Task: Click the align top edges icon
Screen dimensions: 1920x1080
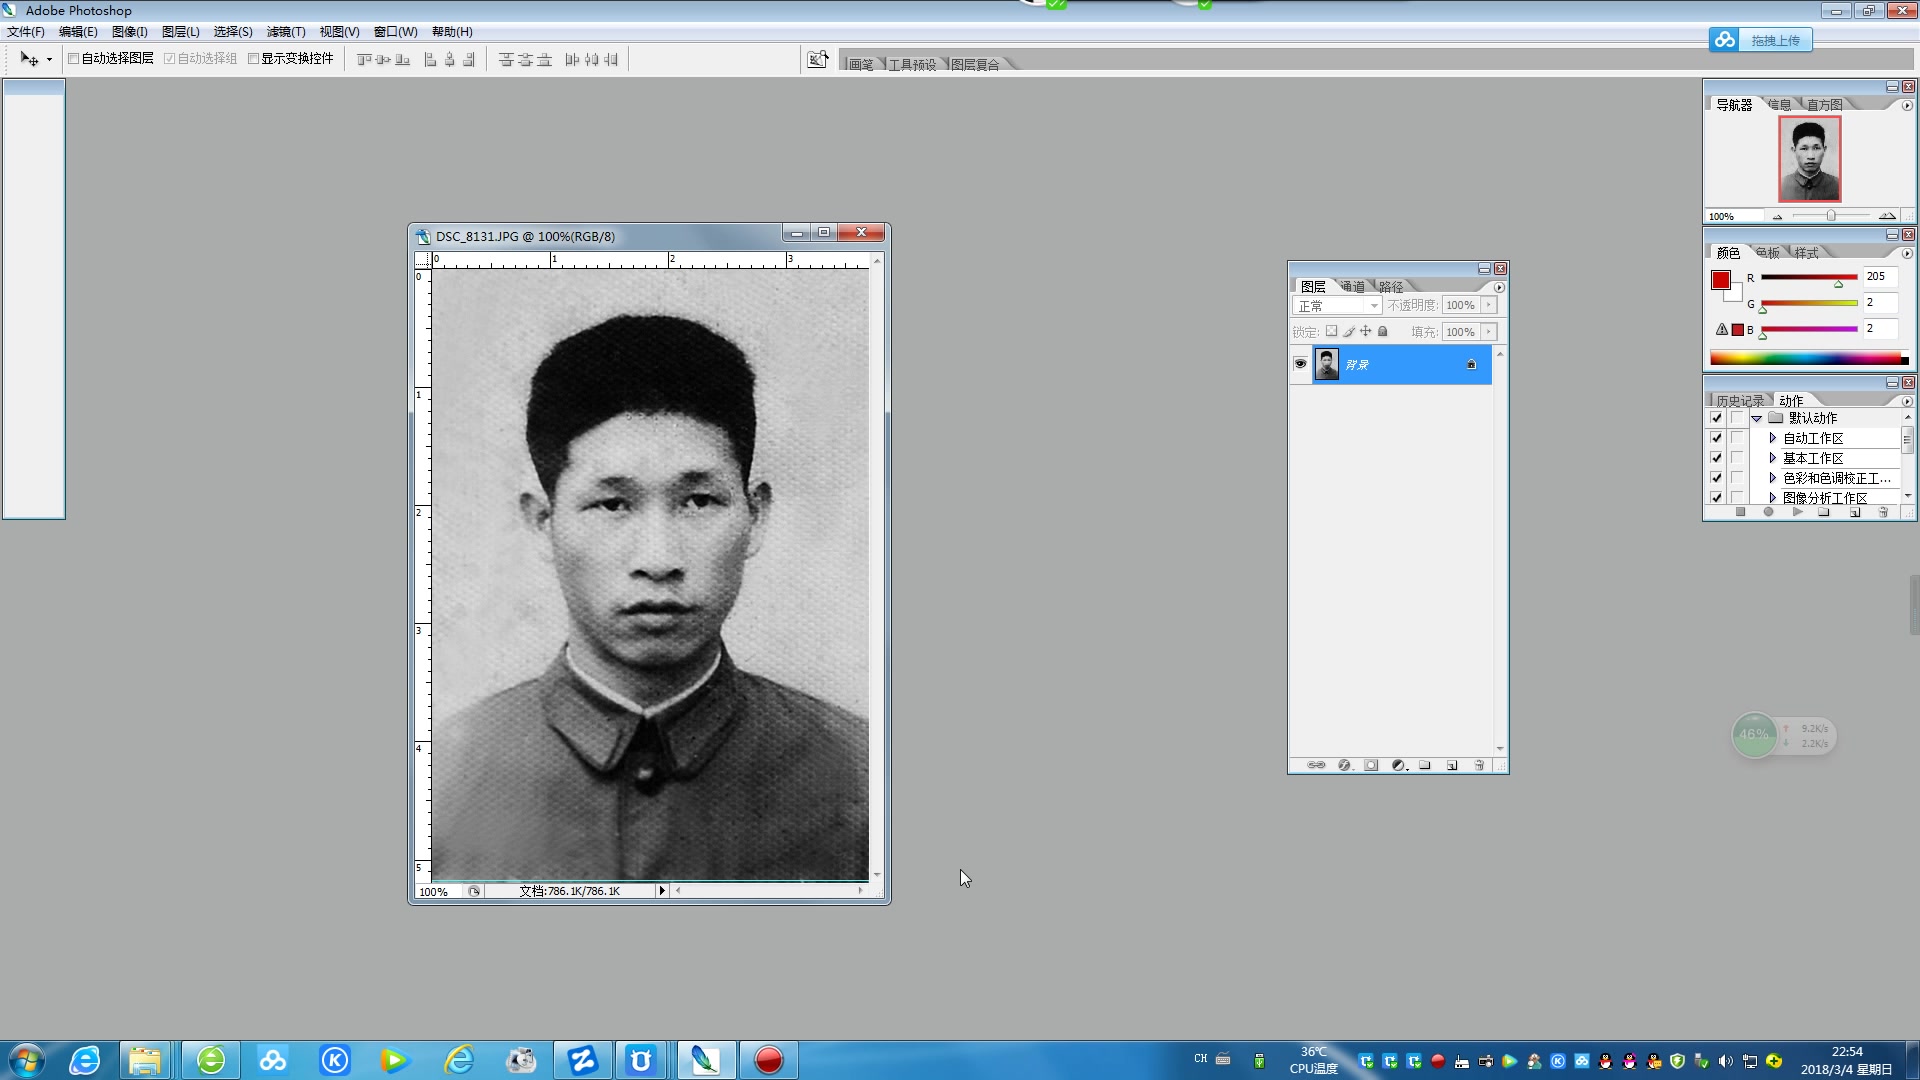Action: pos(364,60)
